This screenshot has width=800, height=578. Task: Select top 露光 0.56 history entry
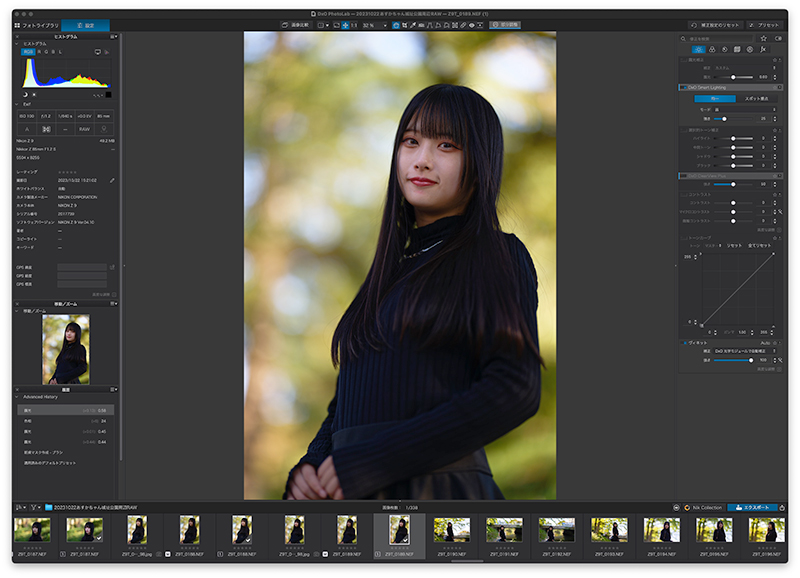tap(66, 410)
